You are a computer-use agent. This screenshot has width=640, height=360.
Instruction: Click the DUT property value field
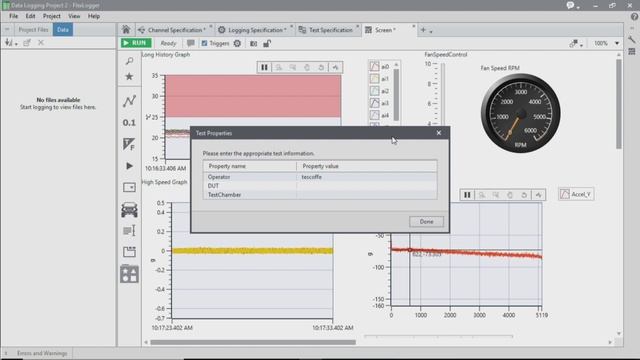pos(367,186)
